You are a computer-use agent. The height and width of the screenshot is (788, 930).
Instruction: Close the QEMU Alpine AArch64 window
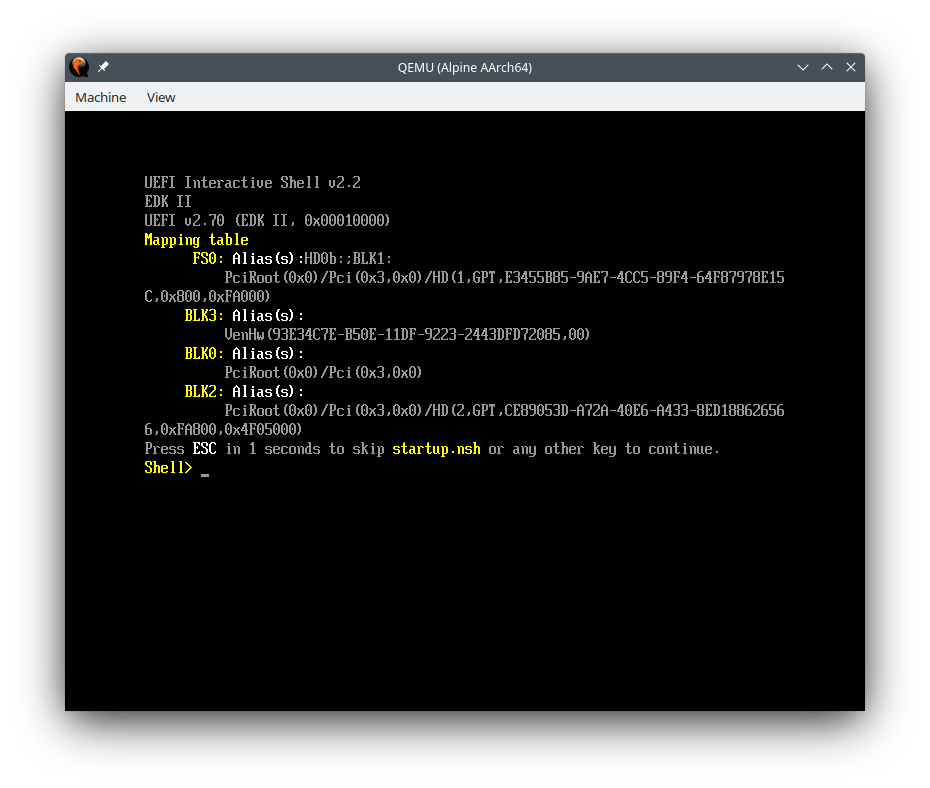pos(851,67)
